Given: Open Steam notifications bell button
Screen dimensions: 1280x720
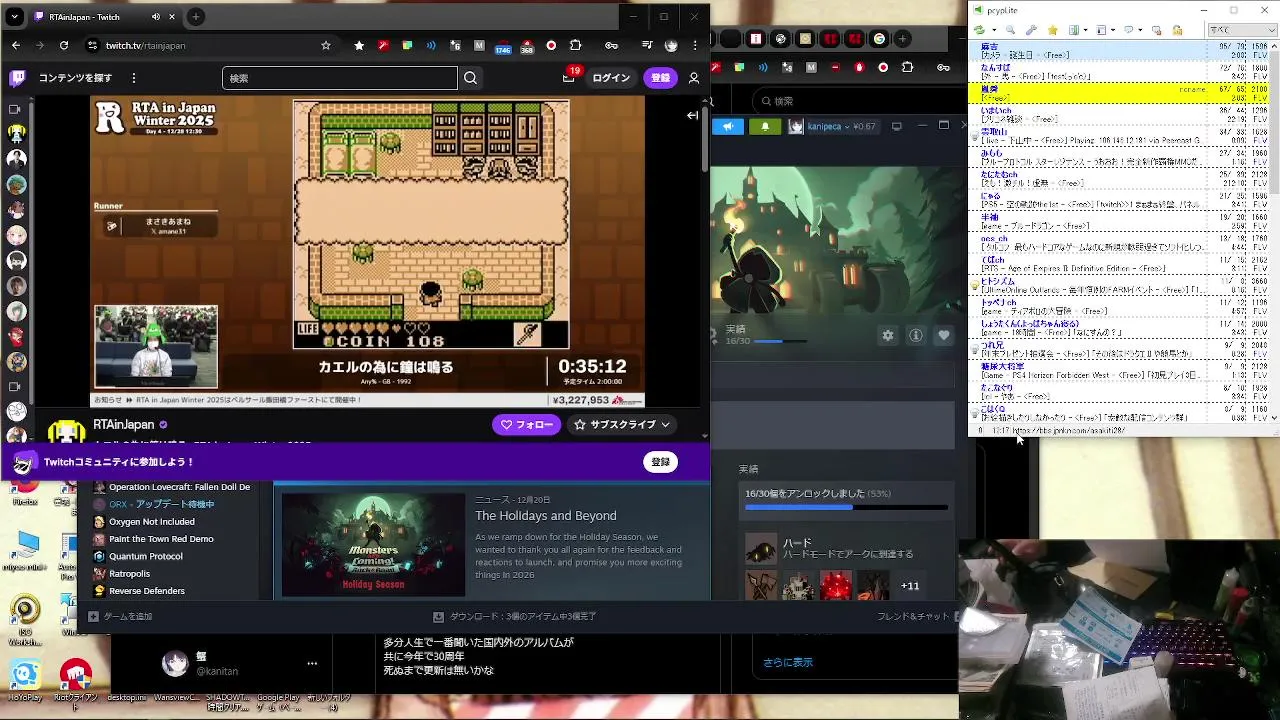Looking at the screenshot, I should click(765, 126).
